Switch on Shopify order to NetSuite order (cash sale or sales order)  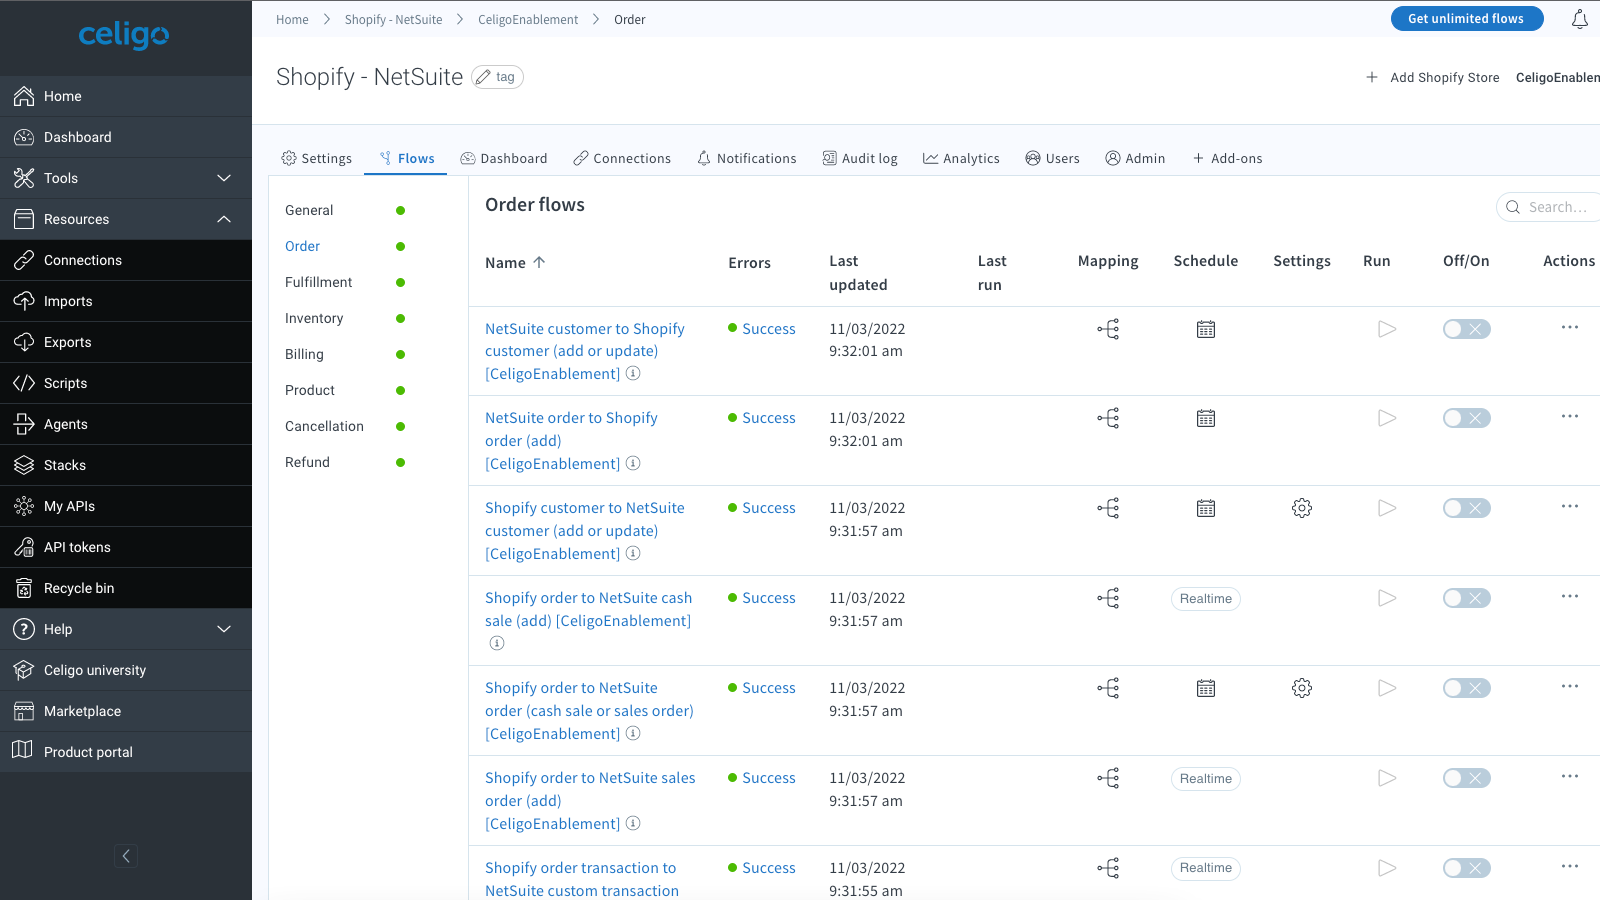pyautogui.click(x=1466, y=688)
